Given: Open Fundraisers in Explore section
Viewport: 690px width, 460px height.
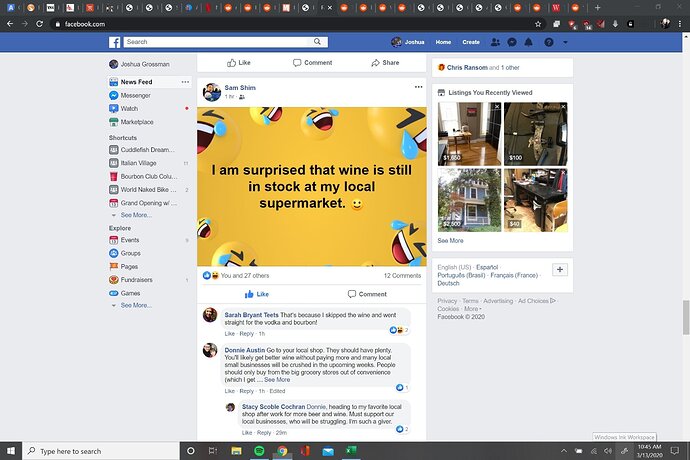Looking at the screenshot, I should 136,280.
